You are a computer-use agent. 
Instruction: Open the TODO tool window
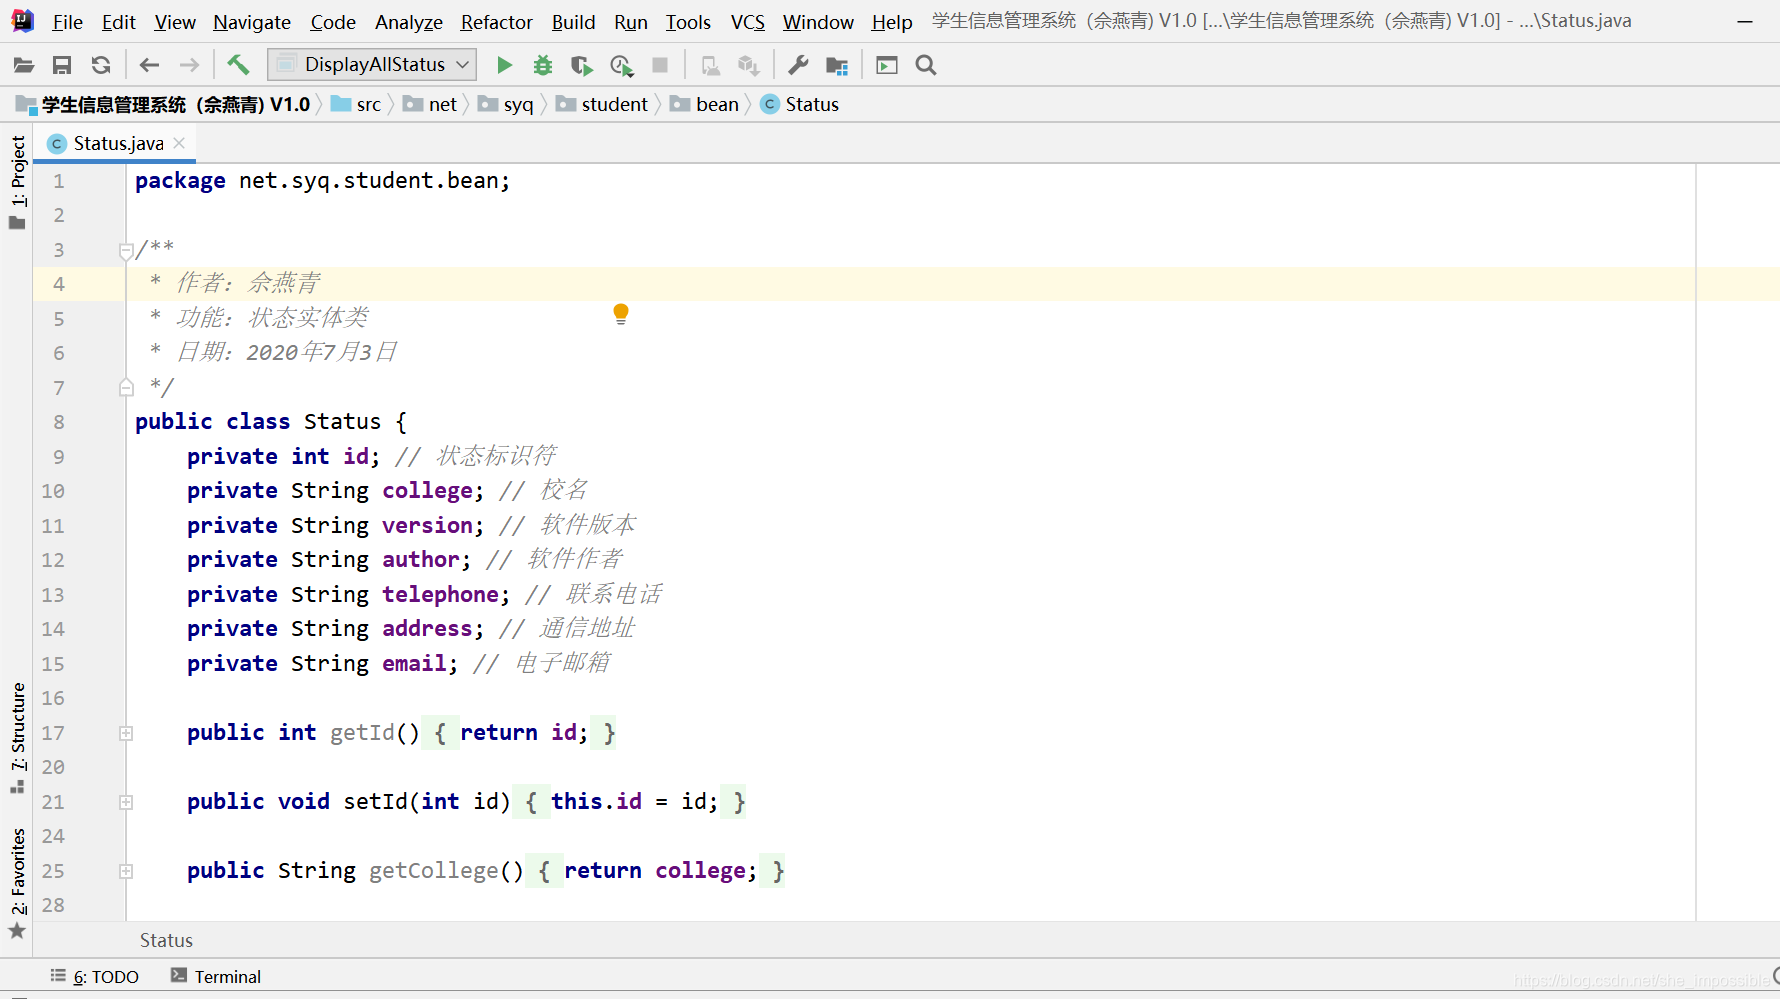95,976
